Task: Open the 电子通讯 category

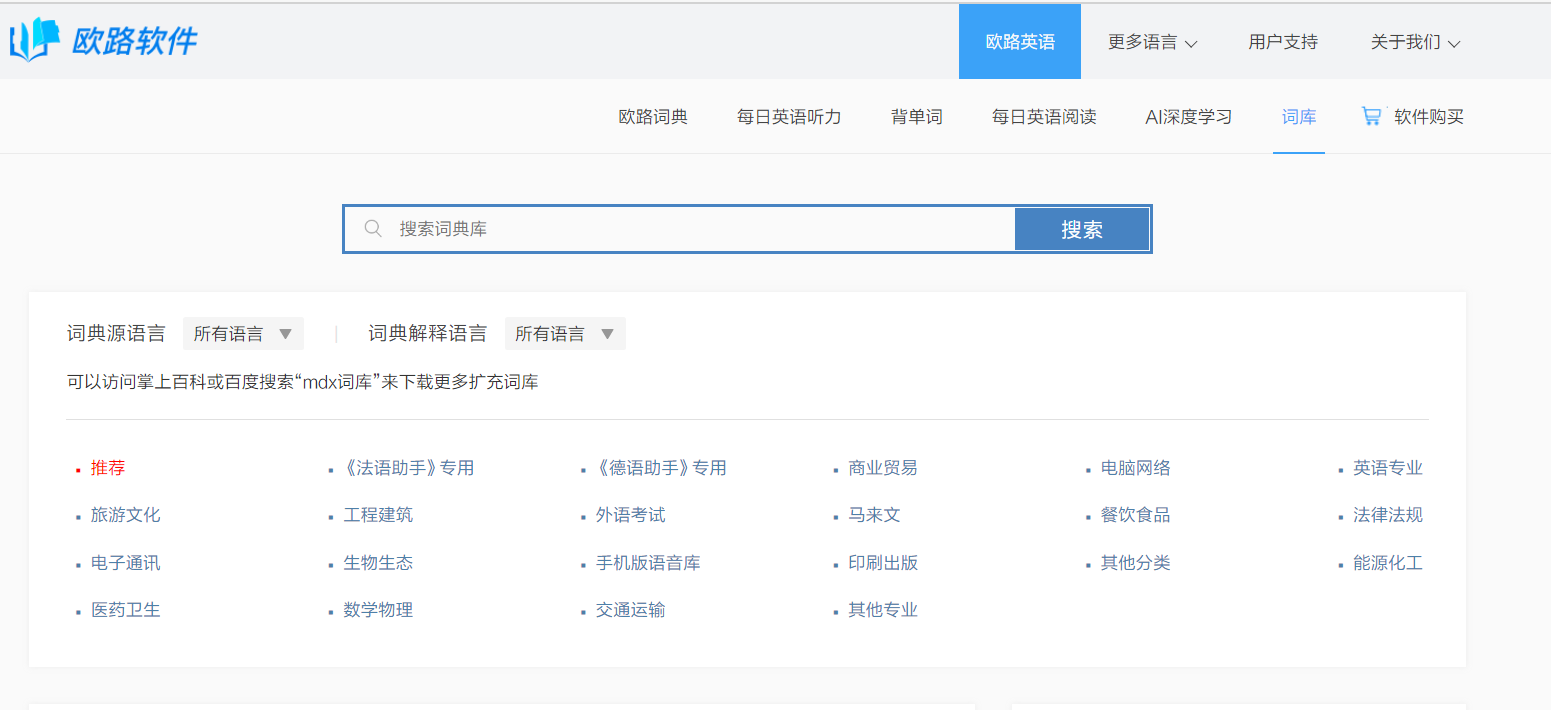Action: [x=126, y=563]
